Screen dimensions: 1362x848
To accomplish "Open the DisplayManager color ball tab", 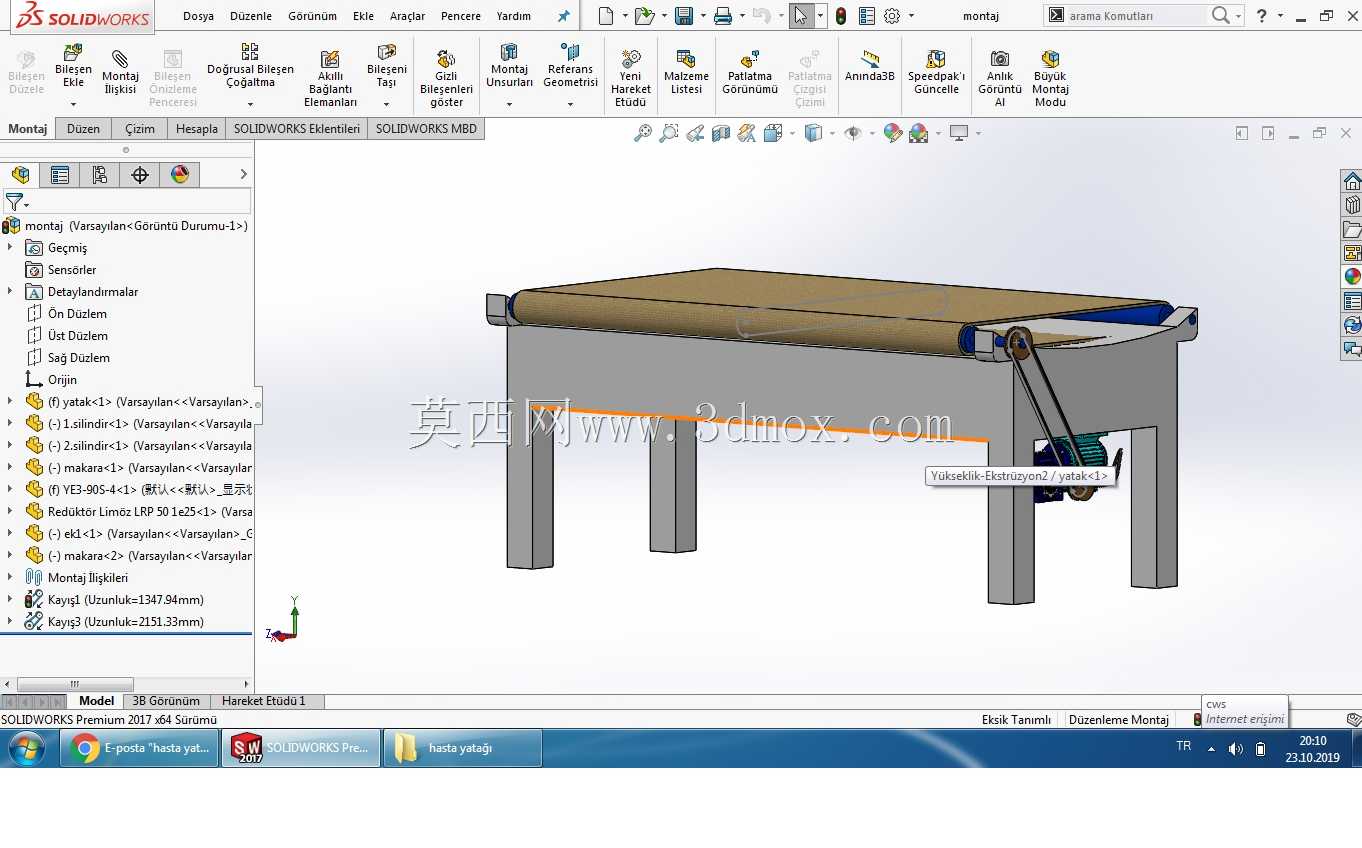I will point(180,175).
